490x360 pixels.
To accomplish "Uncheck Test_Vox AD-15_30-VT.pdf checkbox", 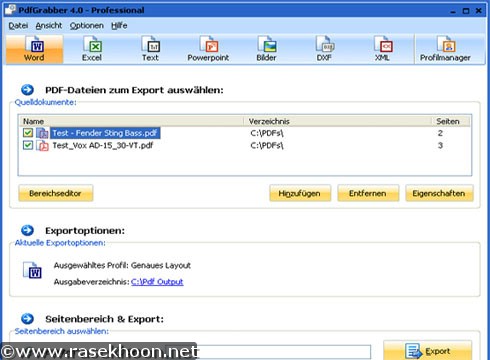I will 28,145.
